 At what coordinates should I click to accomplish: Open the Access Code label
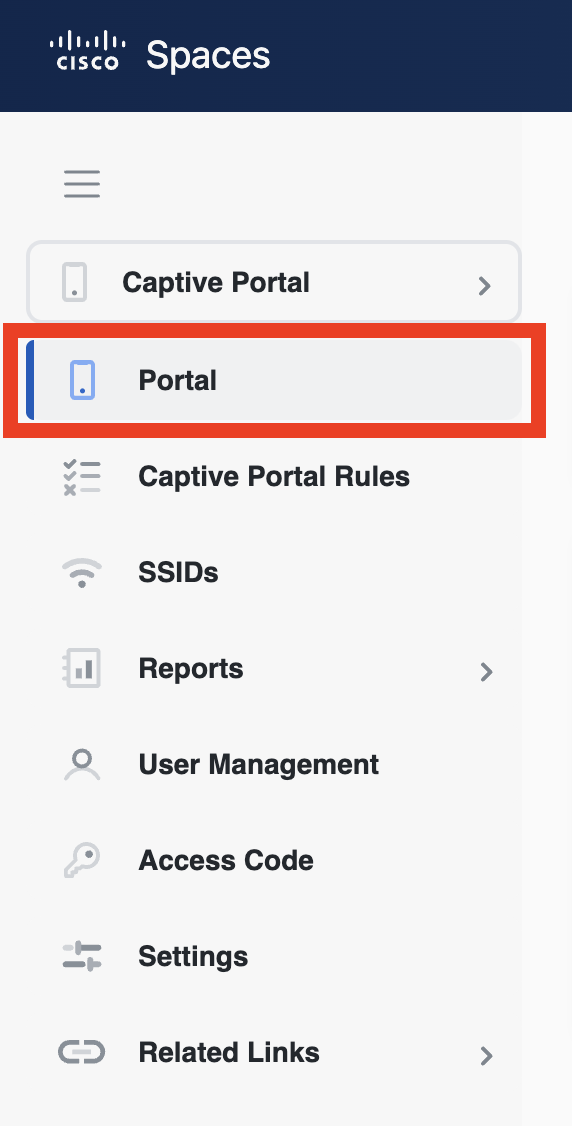tap(226, 860)
